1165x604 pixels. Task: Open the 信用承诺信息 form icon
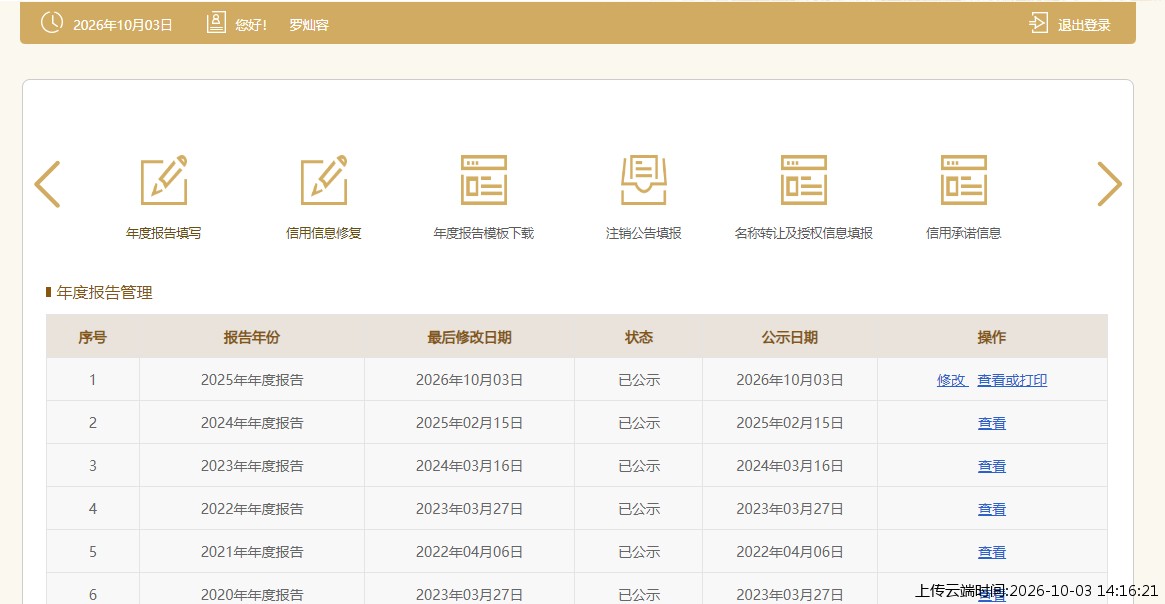point(964,180)
